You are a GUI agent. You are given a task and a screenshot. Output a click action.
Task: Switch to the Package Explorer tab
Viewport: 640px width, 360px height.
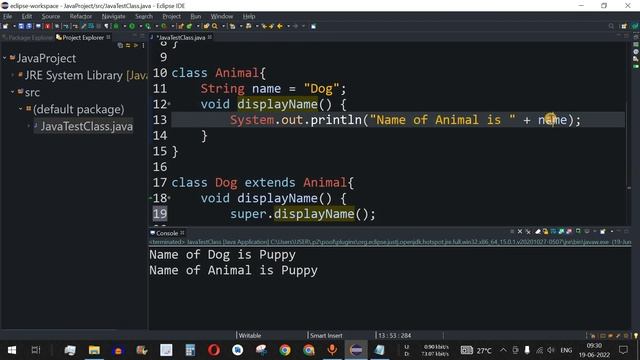point(27,38)
